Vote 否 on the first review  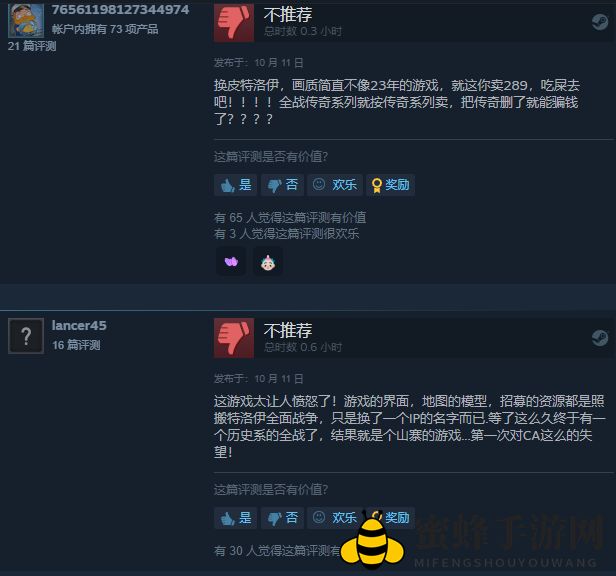(282, 185)
